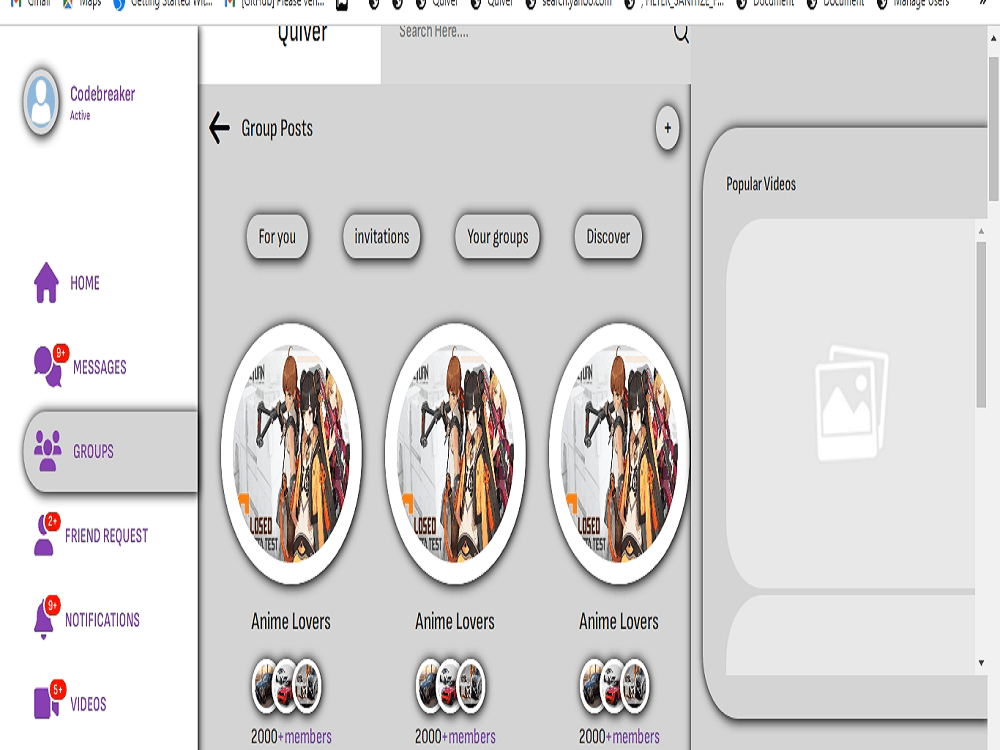1000x750 pixels.
Task: Switch to the For you tab
Action: pos(277,237)
